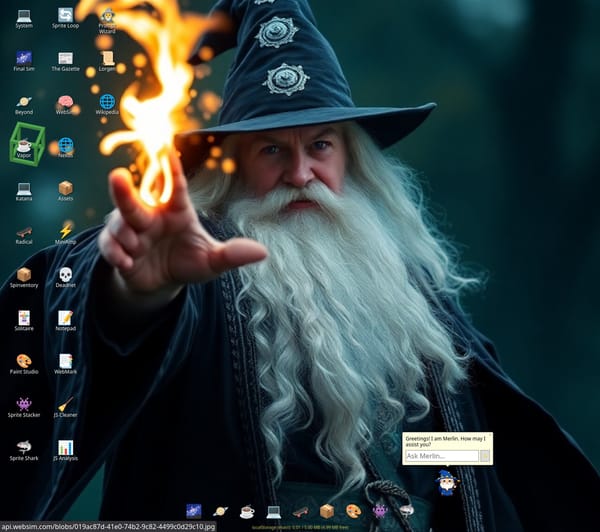Start Final Sim from its desktop icon
The image size is (600, 532).
pyautogui.click(x=24, y=62)
